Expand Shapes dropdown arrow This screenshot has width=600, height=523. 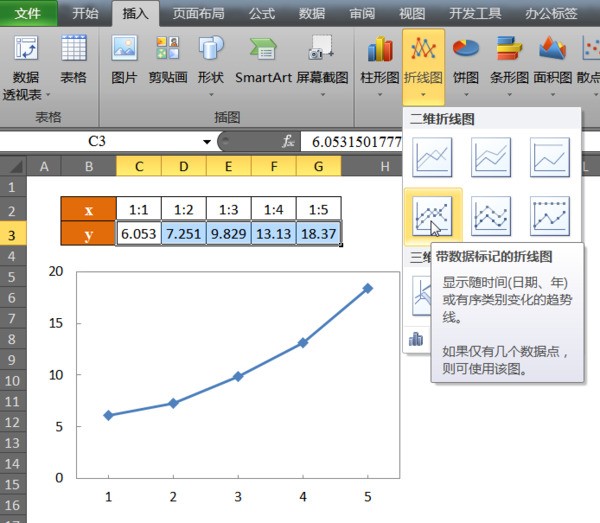[x=211, y=94]
